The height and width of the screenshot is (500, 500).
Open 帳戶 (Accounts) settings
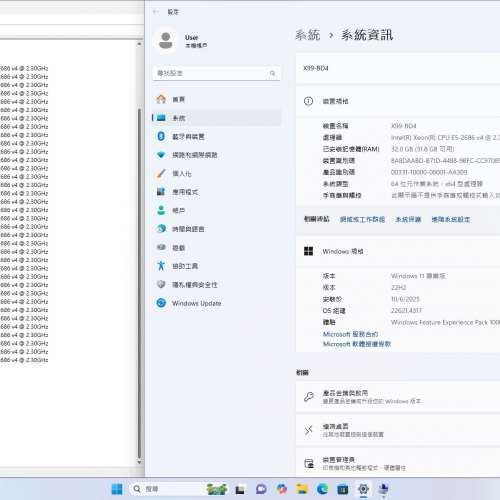coord(217,210)
